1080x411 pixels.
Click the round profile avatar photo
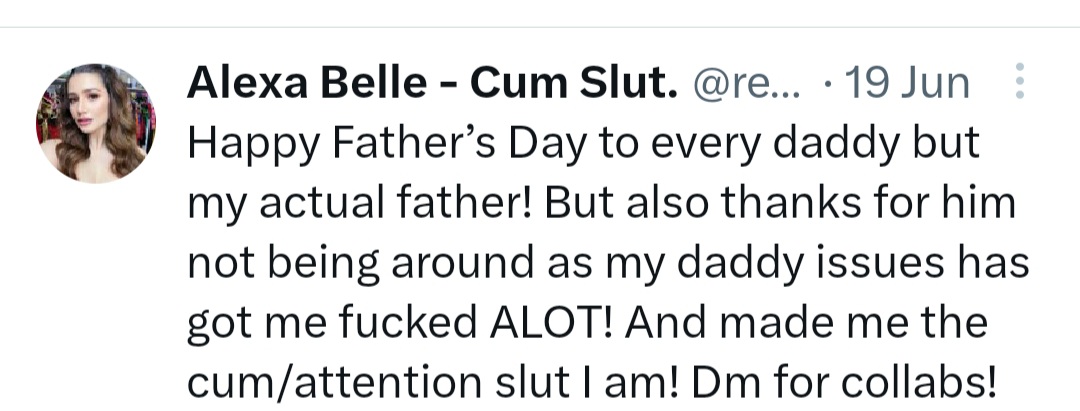[x=96, y=123]
